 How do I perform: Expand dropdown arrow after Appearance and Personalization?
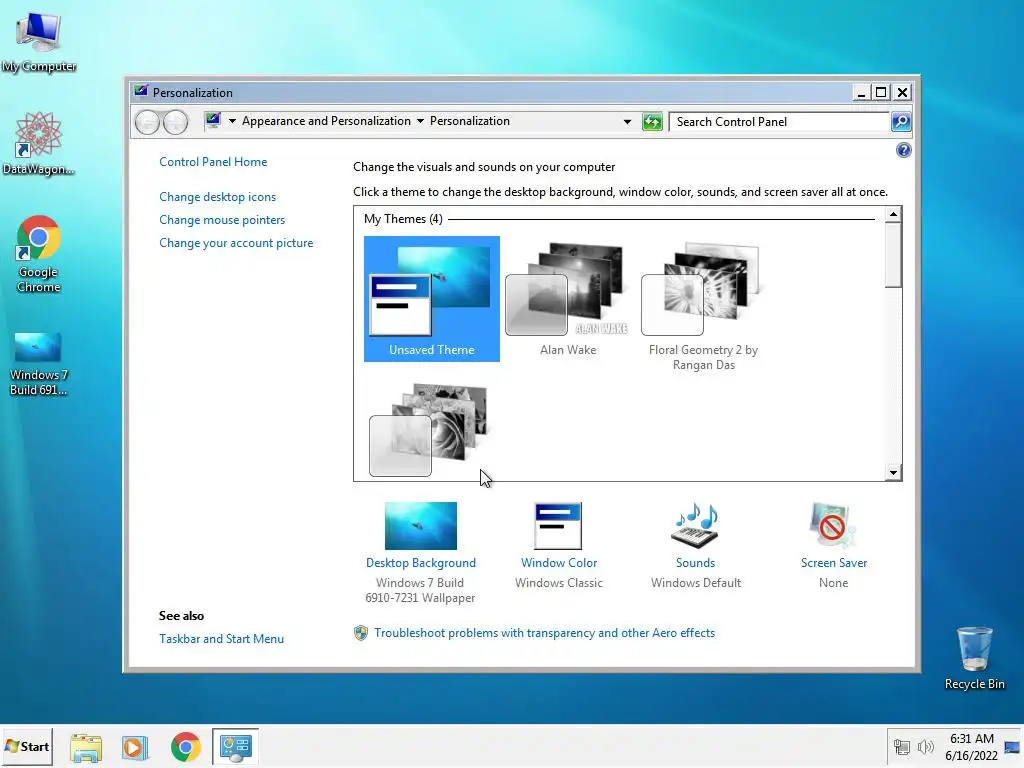coord(420,121)
